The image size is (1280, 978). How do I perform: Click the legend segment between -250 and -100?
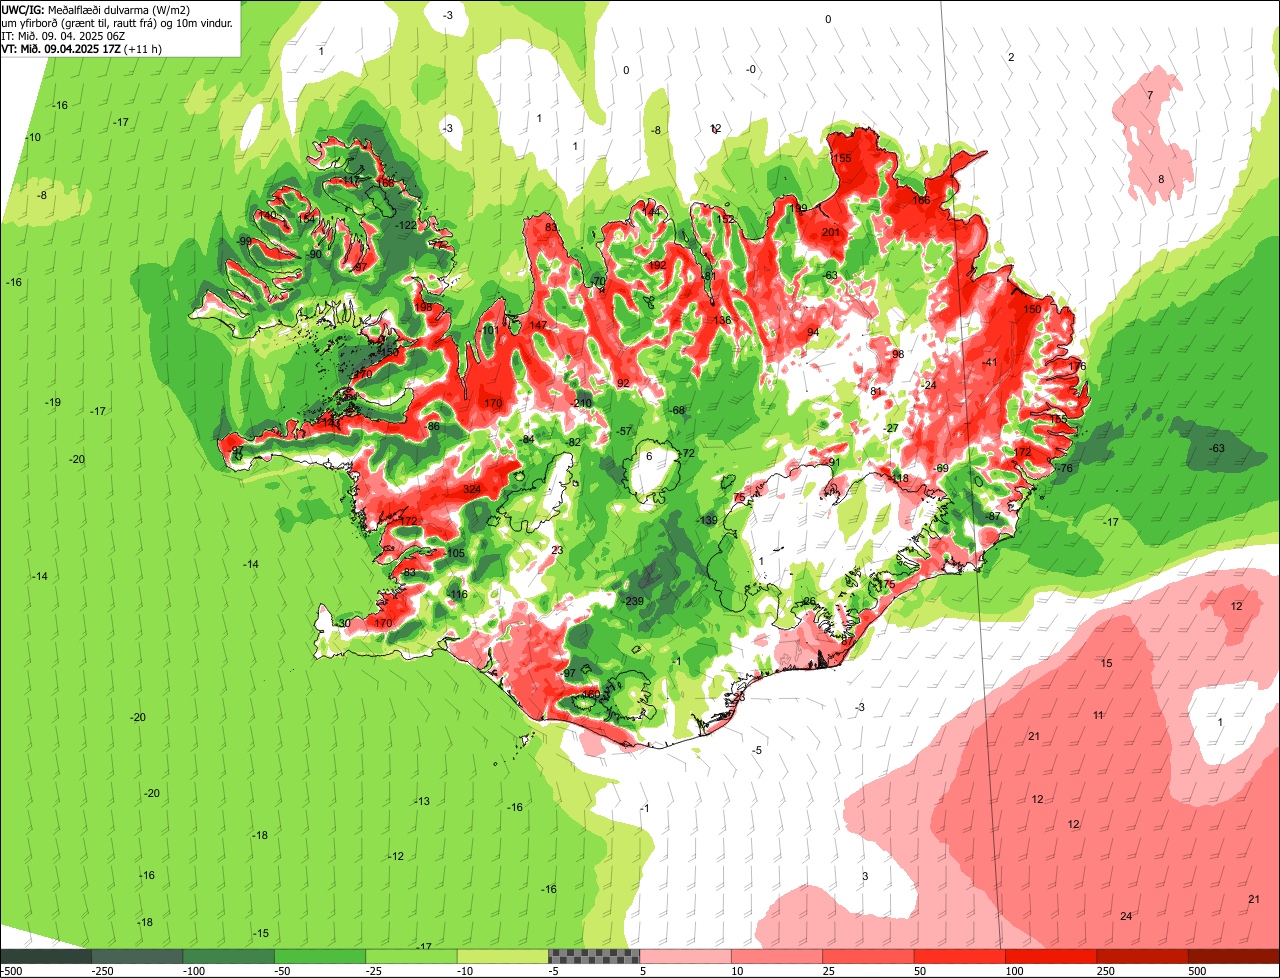coord(137,956)
